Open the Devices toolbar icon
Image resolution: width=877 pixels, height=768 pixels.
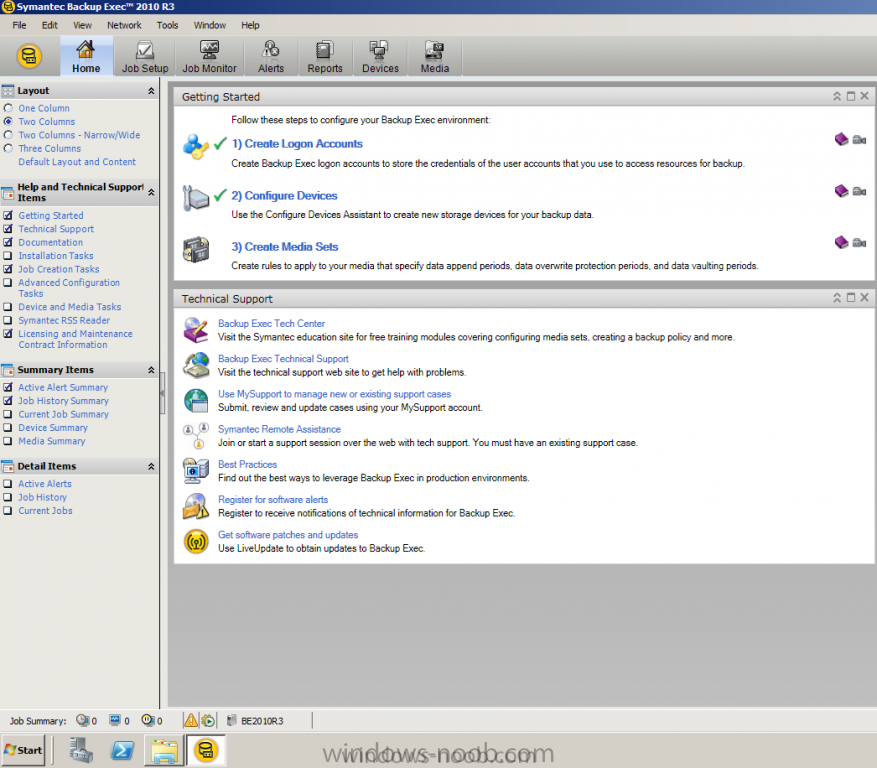380,56
